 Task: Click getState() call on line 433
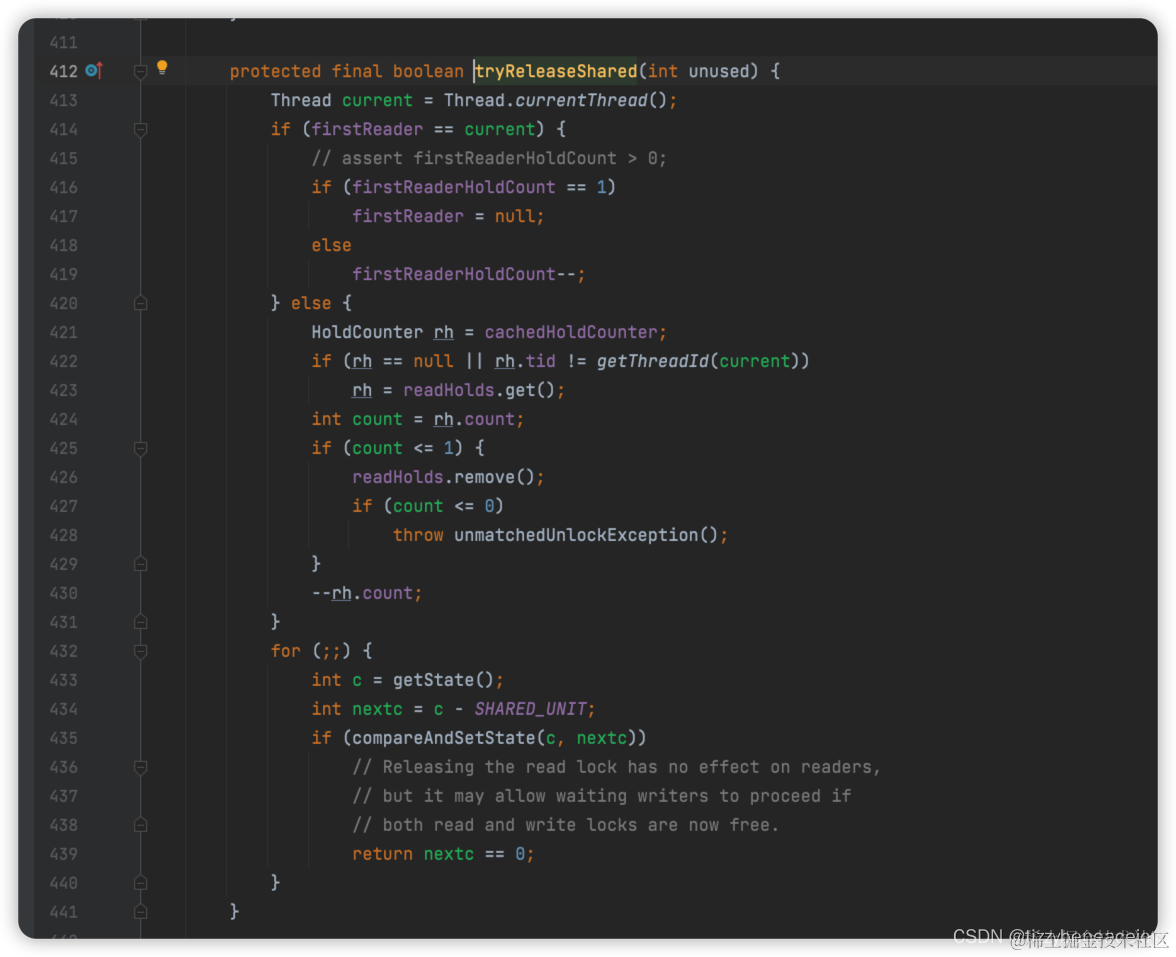443,680
